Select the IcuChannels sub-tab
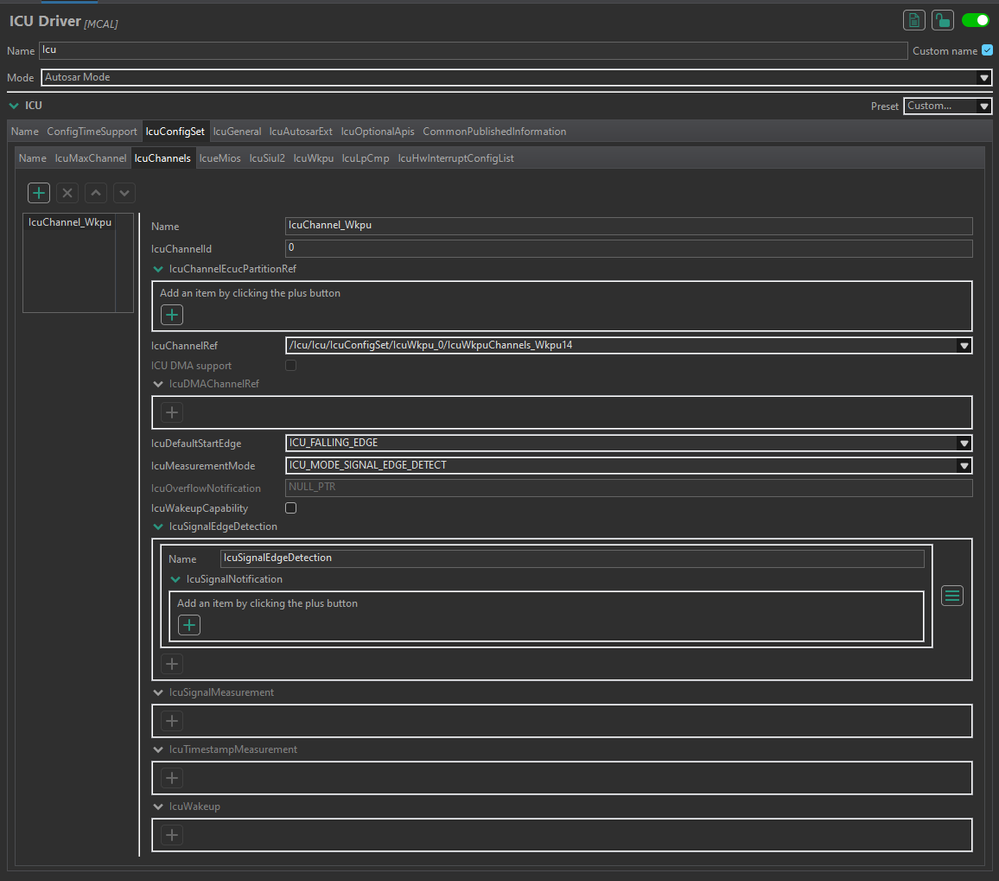Screen dimensions: 999x881 point(162,159)
